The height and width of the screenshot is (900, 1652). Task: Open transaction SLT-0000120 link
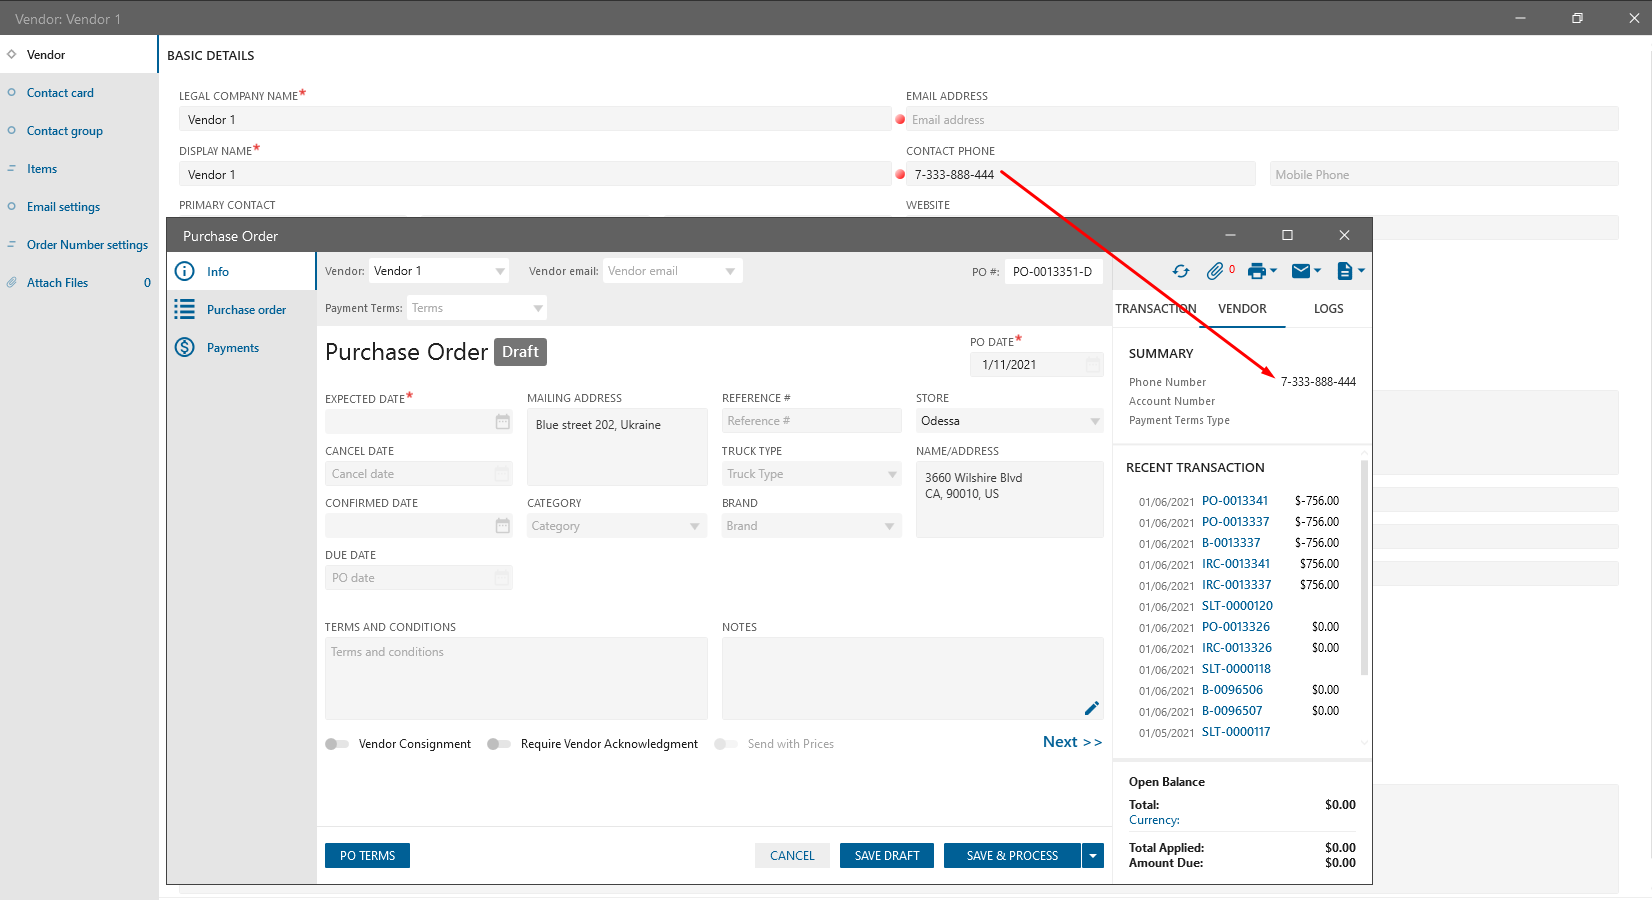point(1237,606)
